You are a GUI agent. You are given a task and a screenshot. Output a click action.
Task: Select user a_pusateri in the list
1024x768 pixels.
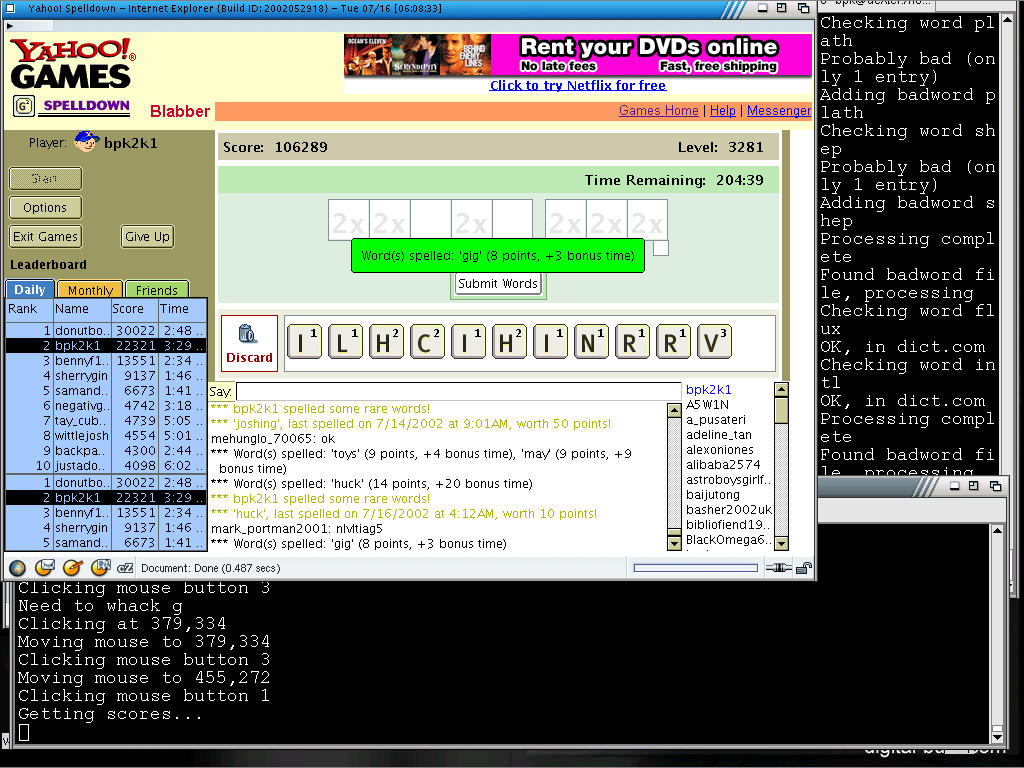716,420
